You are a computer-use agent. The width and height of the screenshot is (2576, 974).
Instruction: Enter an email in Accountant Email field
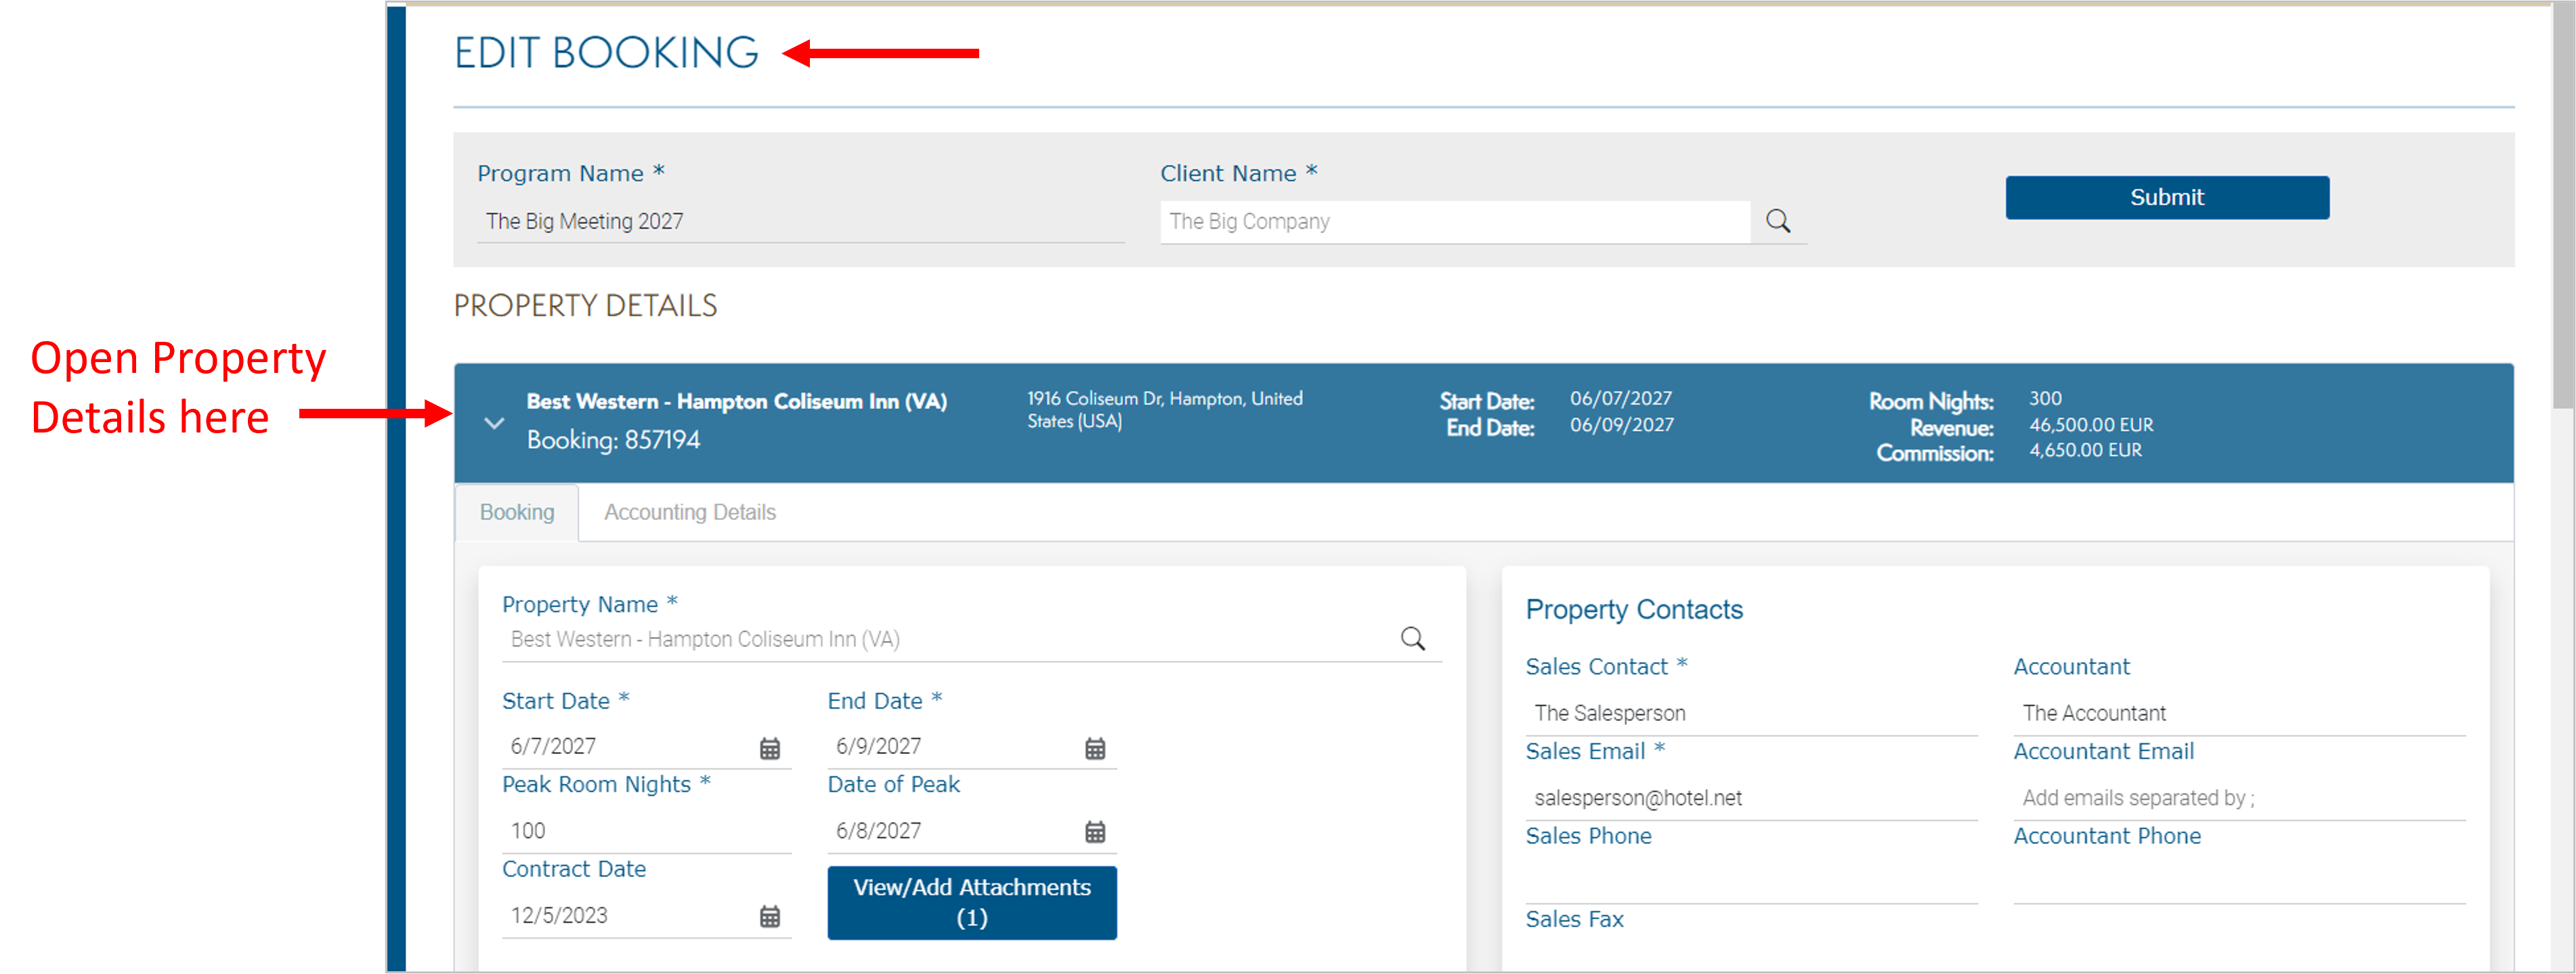2230,797
